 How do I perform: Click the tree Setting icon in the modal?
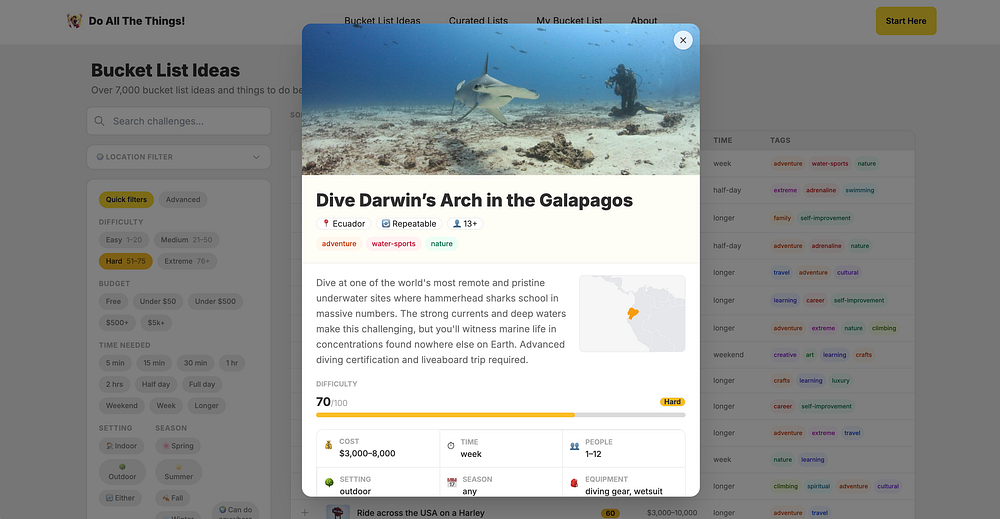point(329,483)
